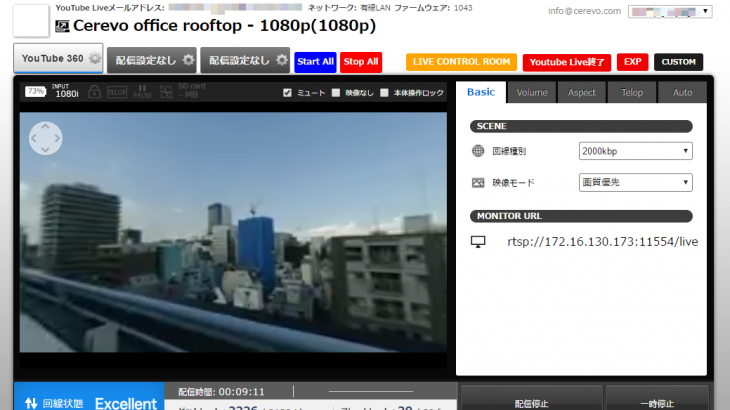Click the black CUSTOM button
Viewport: 730px width, 410px height.
(678, 62)
